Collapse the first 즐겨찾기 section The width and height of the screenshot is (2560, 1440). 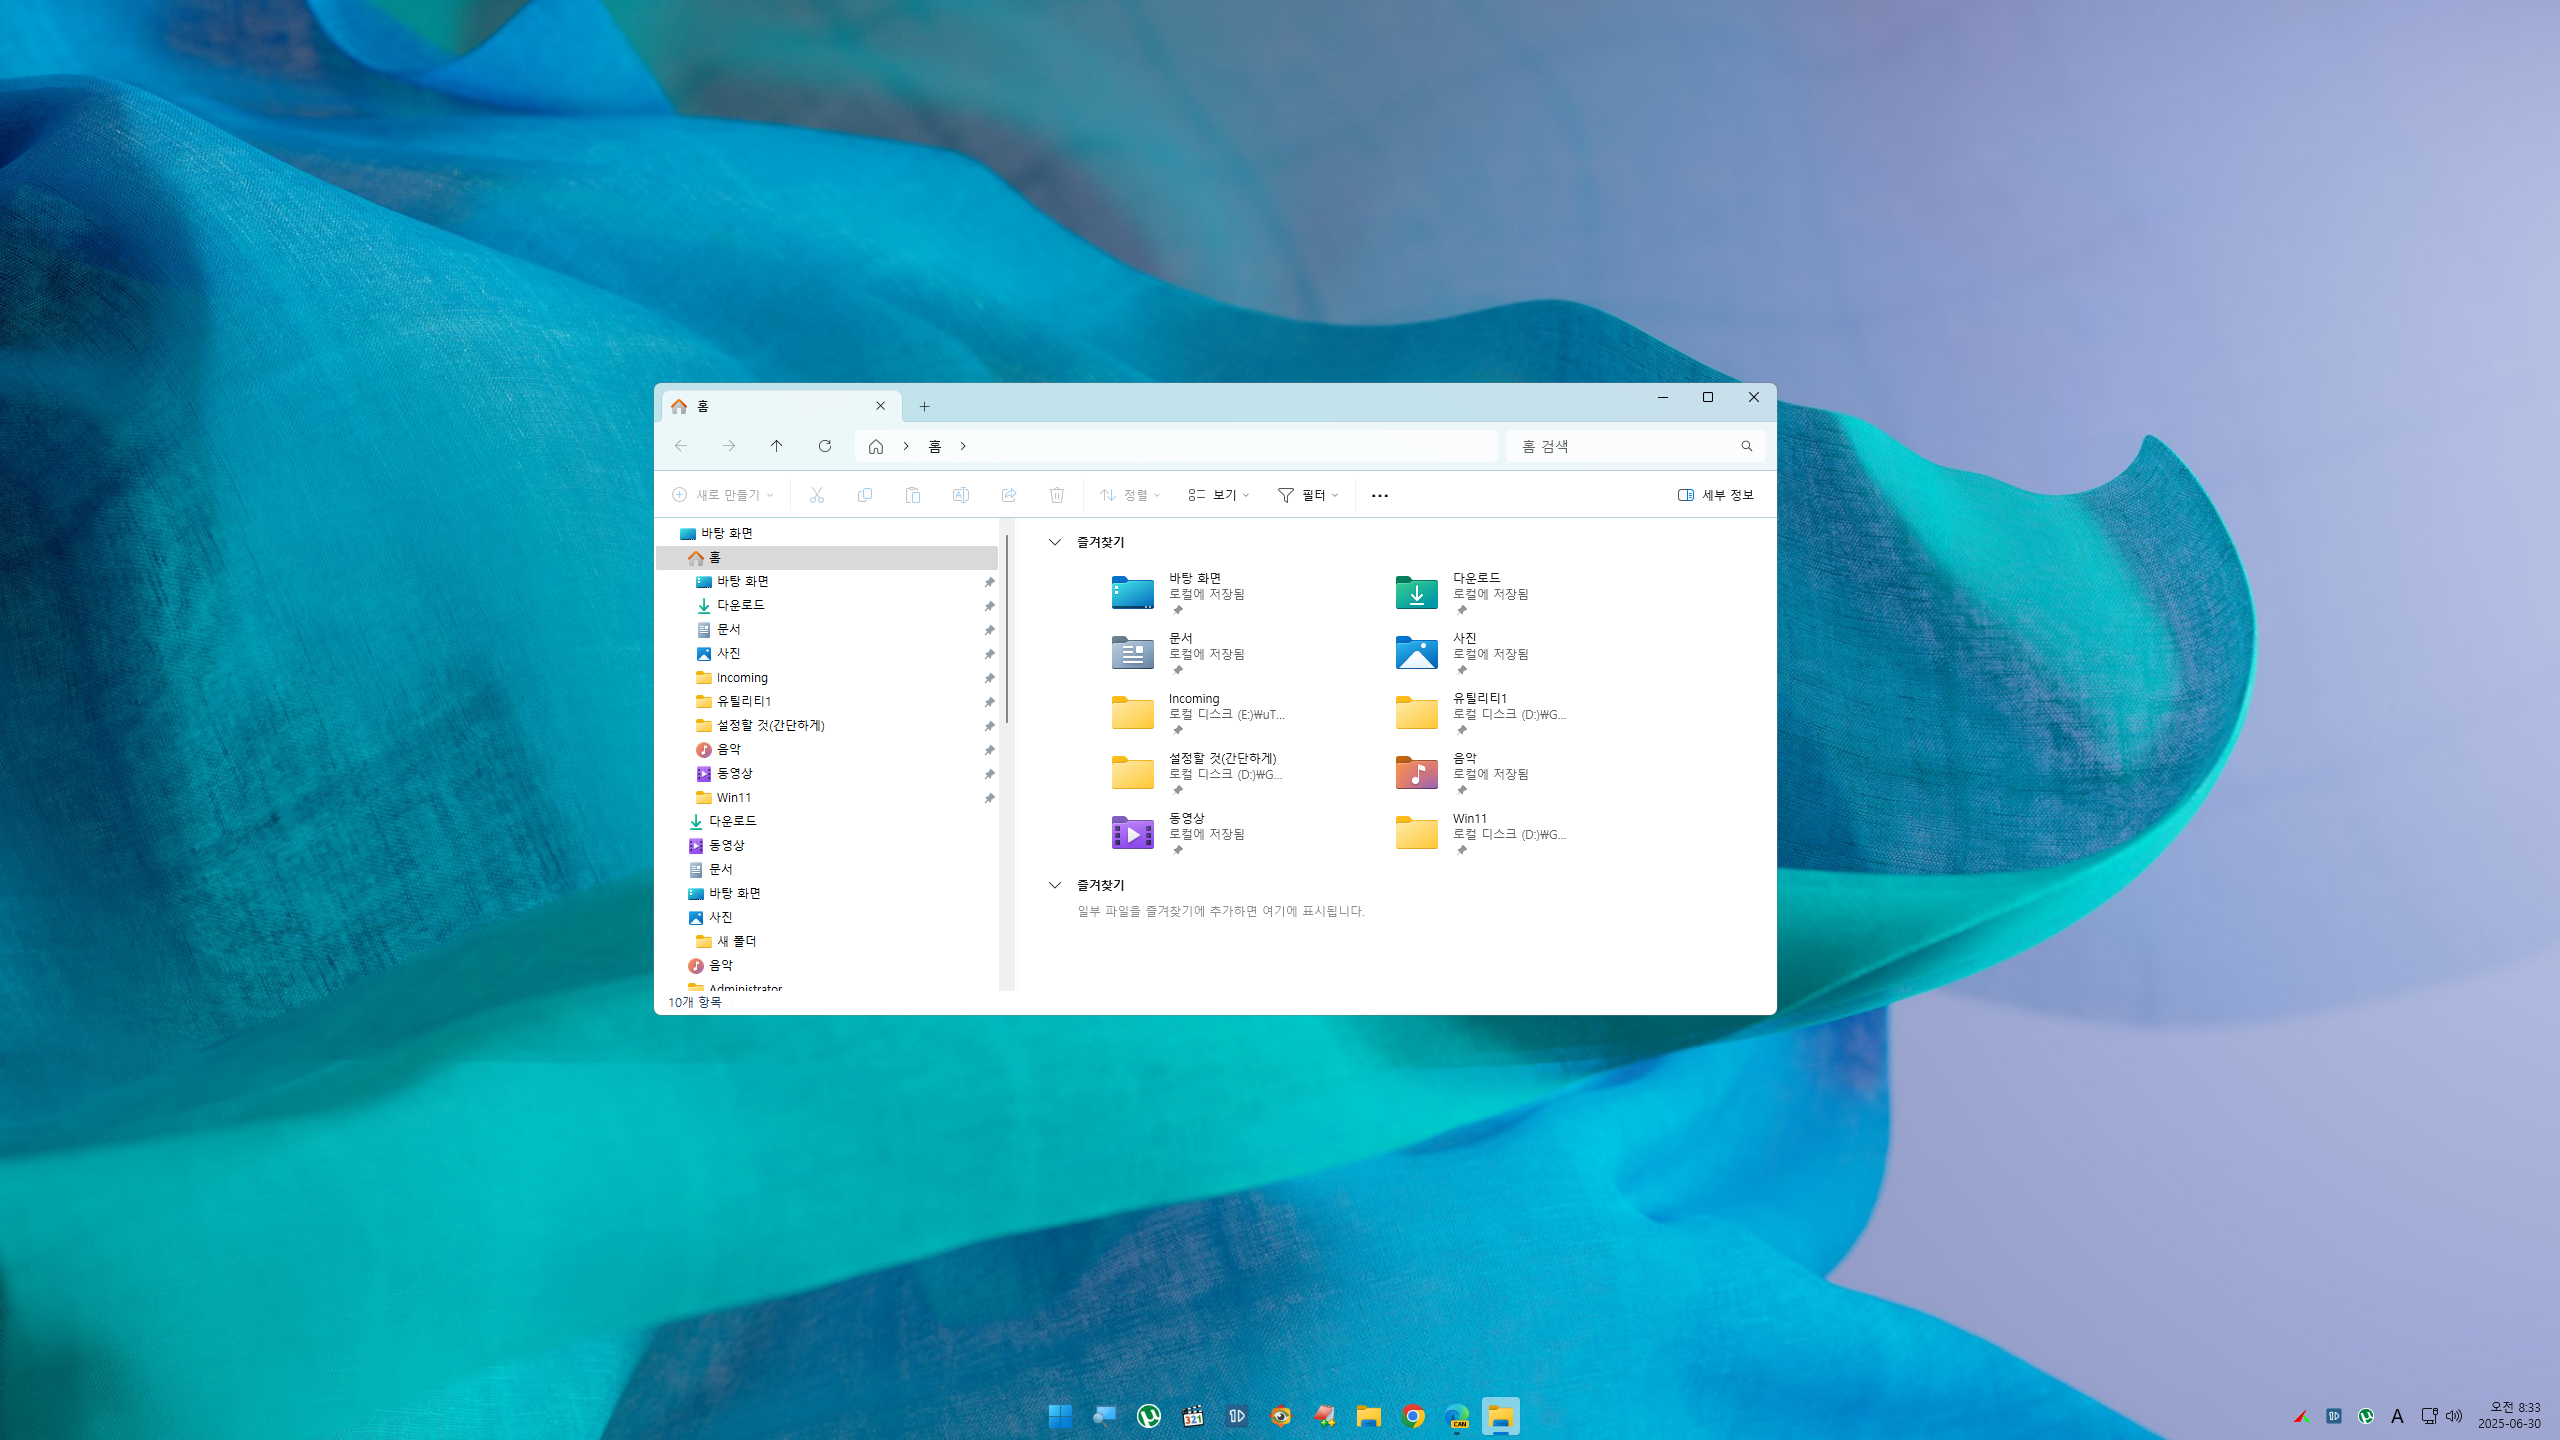(1054, 542)
